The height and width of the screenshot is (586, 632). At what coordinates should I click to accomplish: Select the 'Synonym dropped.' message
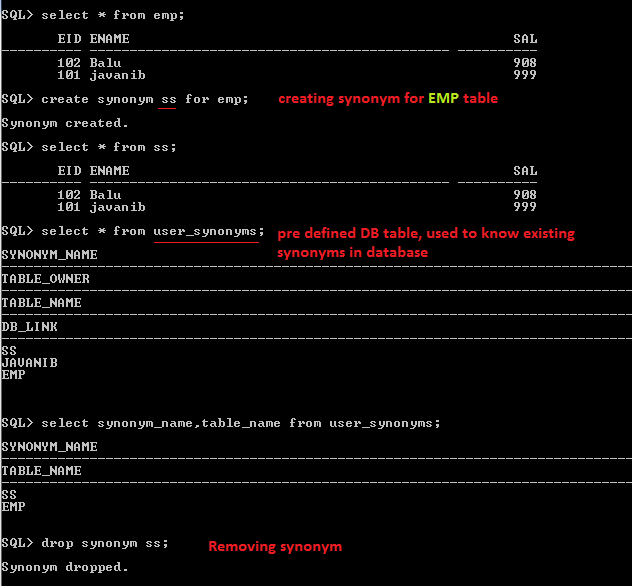pyautogui.click(x=65, y=567)
